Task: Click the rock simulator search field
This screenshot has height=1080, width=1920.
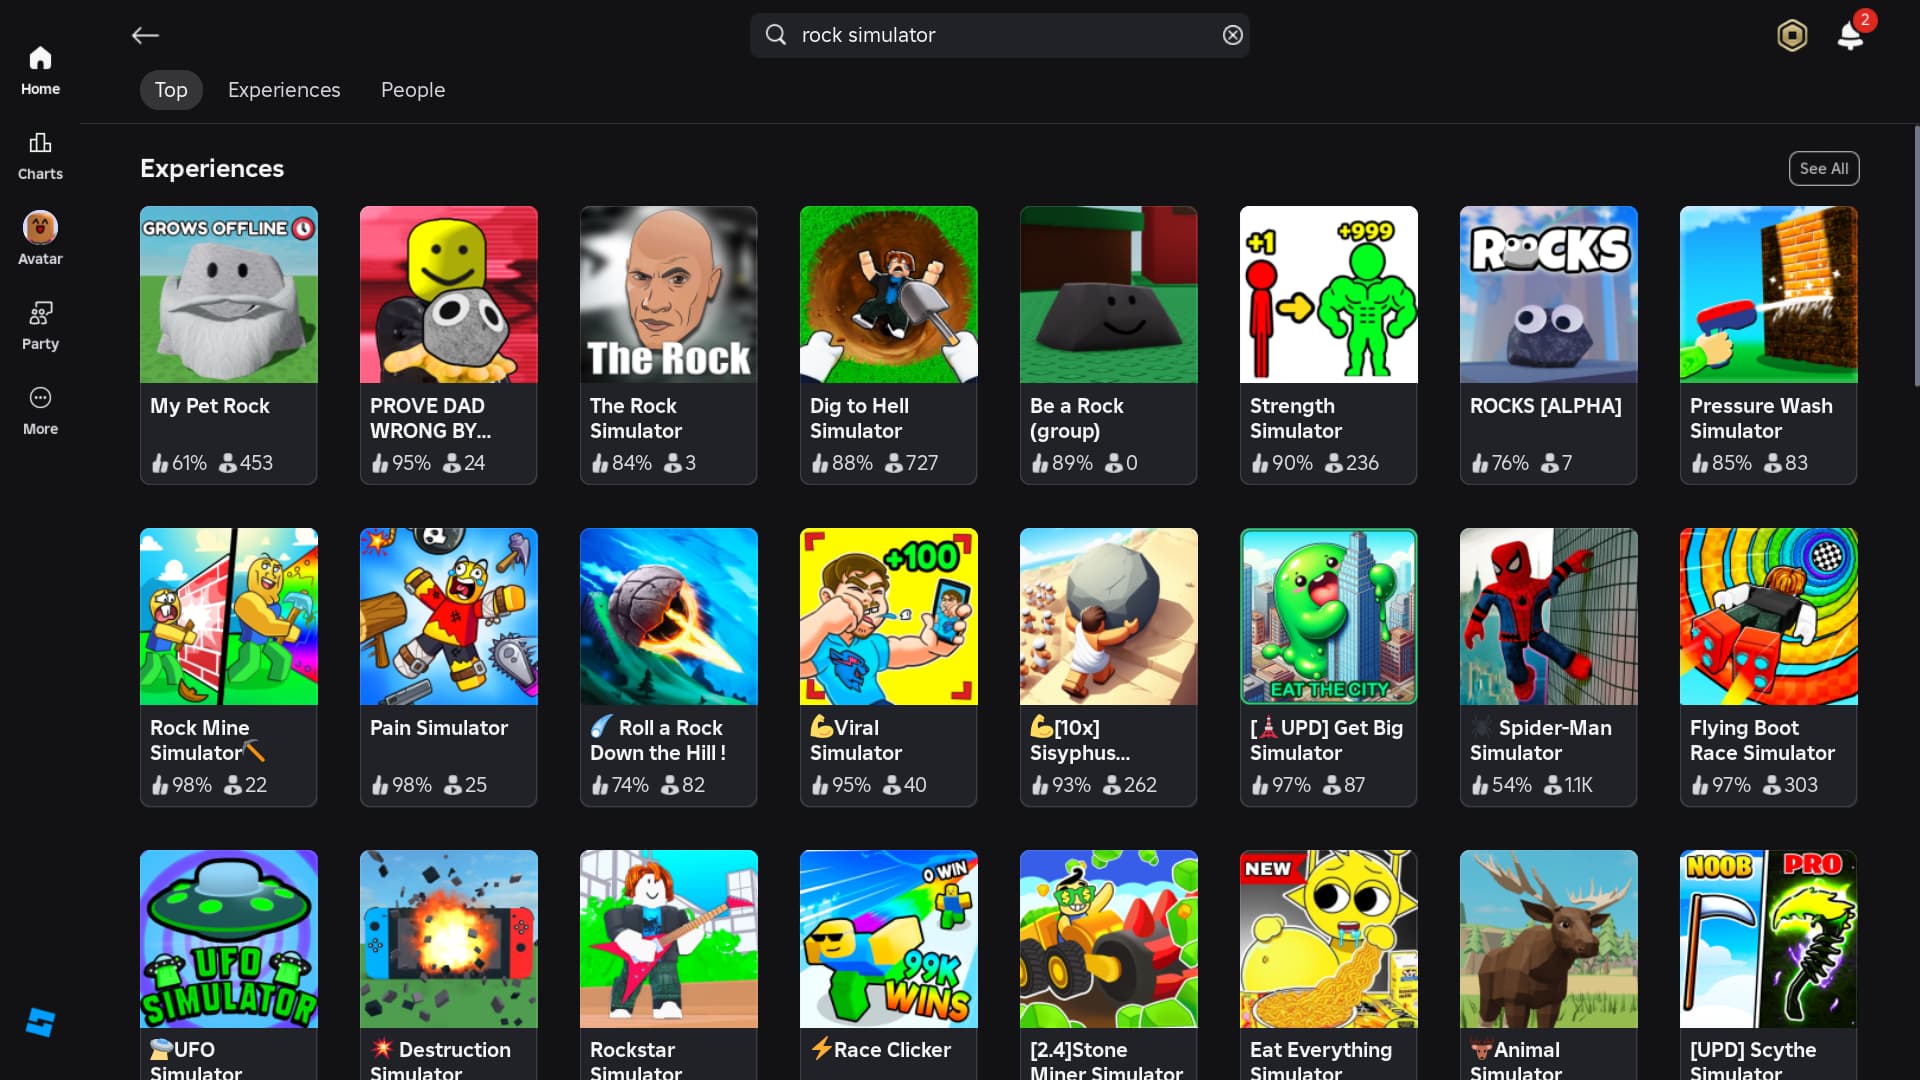Action: (x=1000, y=35)
